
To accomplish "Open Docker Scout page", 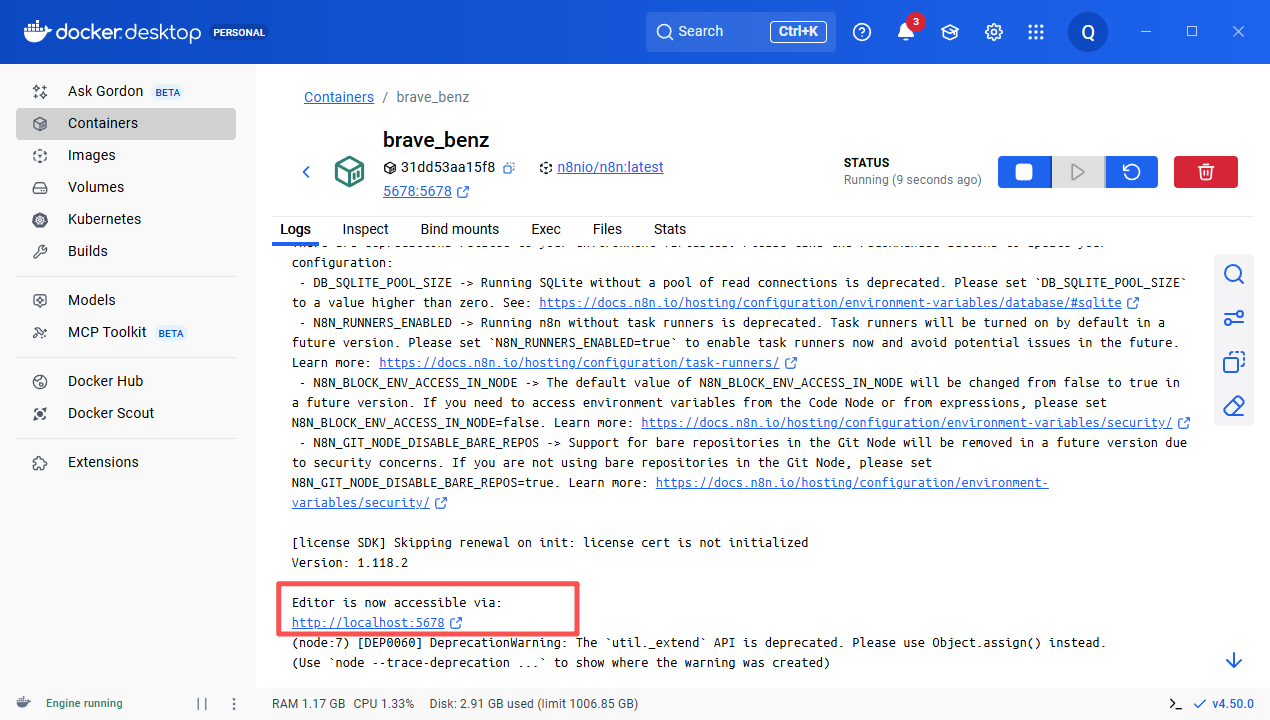I will [x=126, y=413].
